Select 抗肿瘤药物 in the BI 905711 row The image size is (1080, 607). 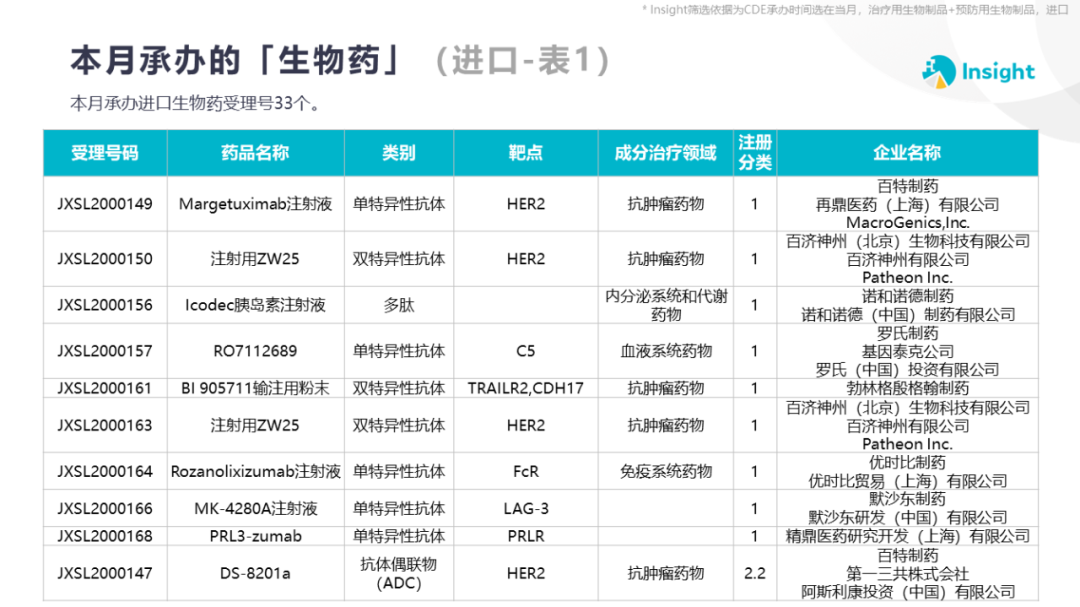(666, 389)
